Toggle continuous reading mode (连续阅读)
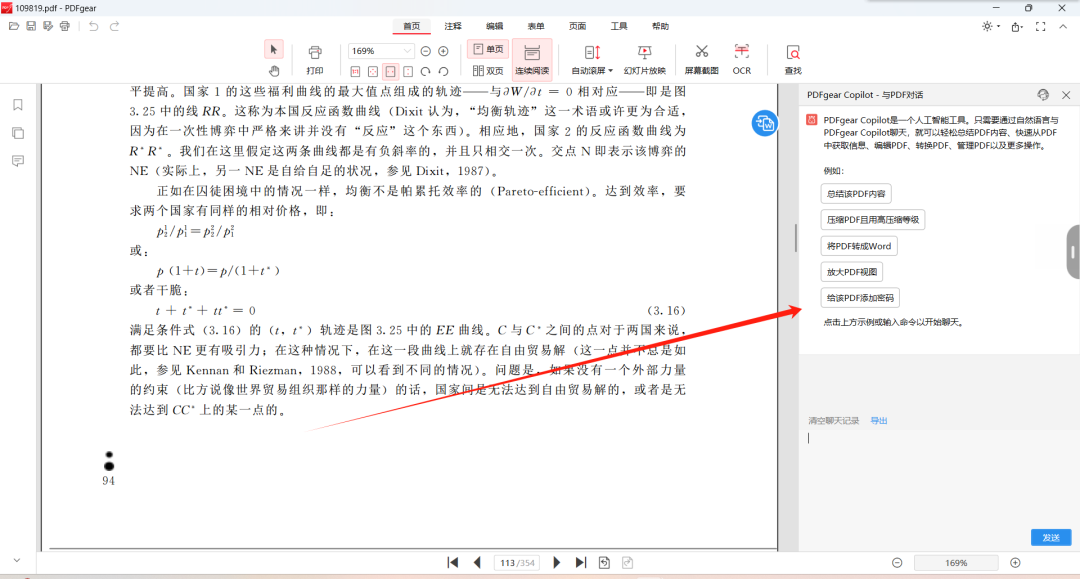Screen dimensions: 1080x579 pyautogui.click(x=532, y=58)
